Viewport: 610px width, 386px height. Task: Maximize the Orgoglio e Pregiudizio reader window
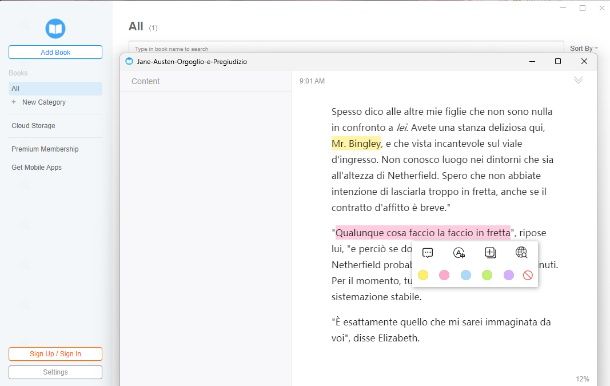557,61
